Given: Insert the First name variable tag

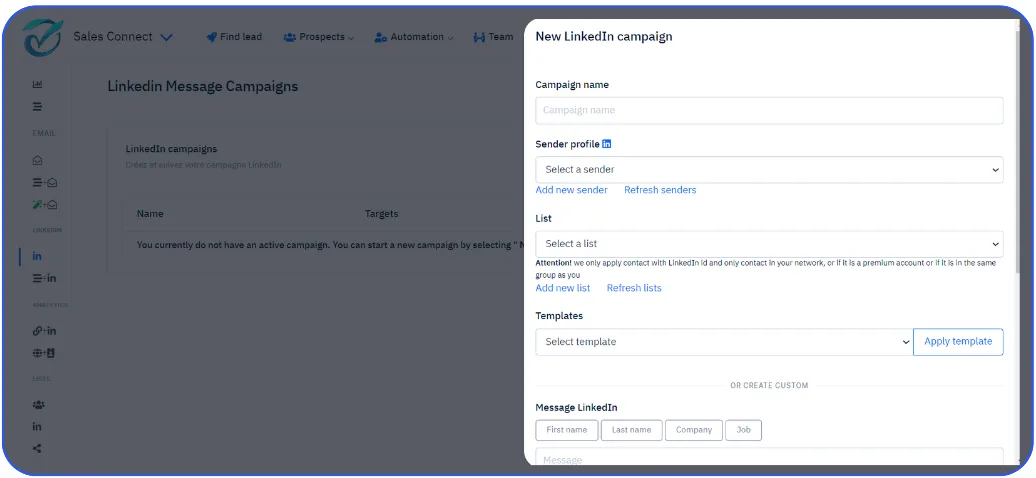Looking at the screenshot, I should pos(567,430).
